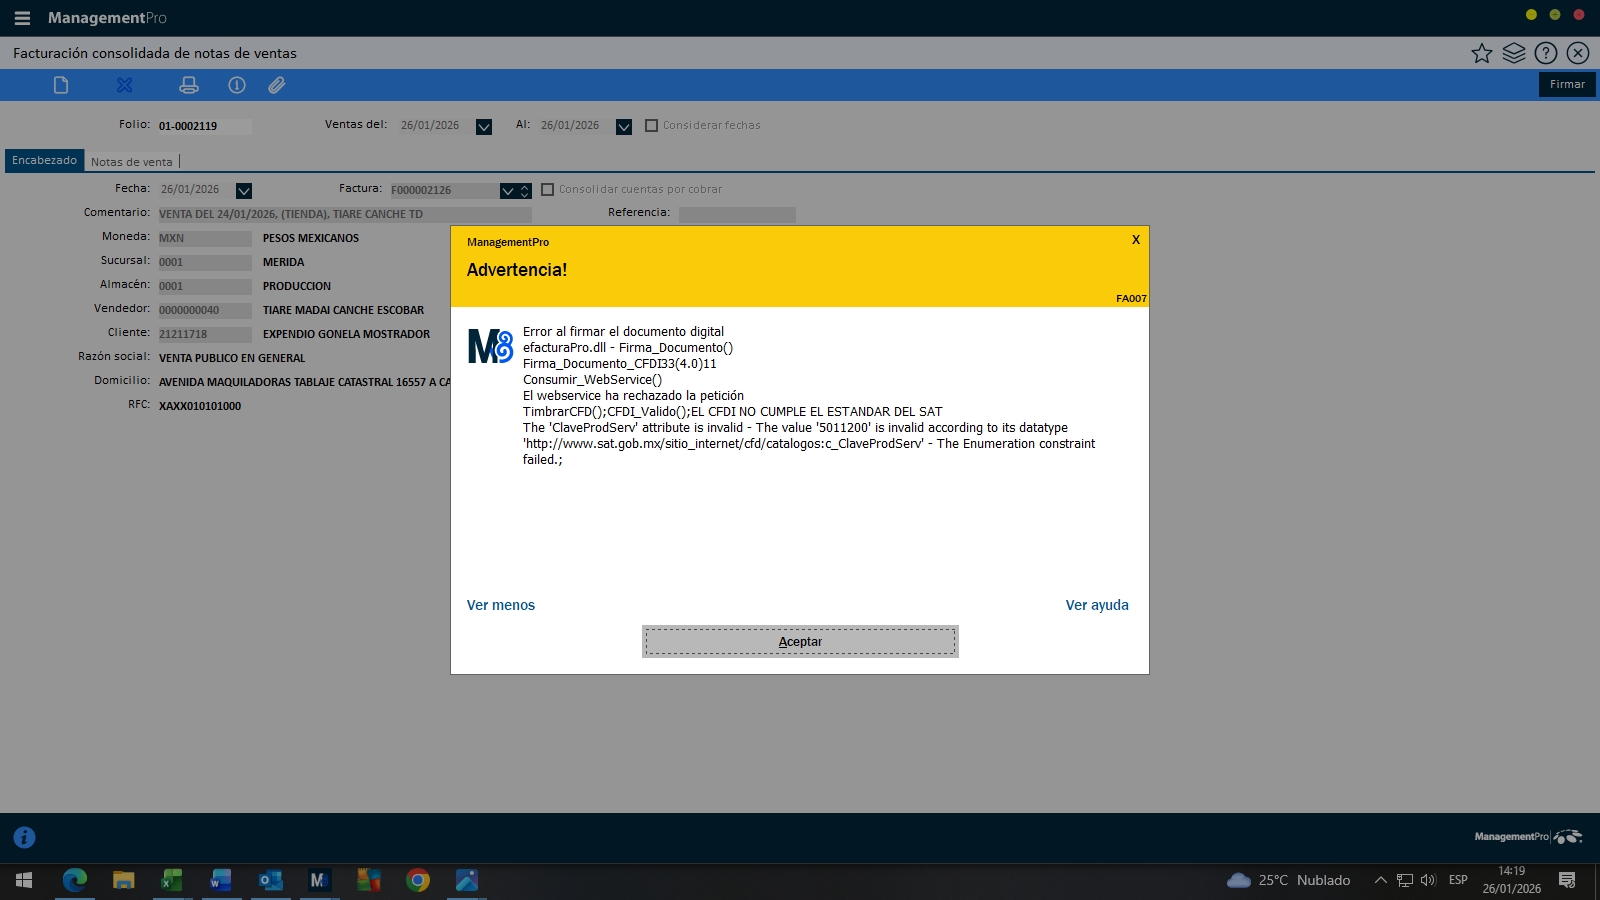
Task: Mark screen as favorite with star icon
Action: [x=1482, y=53]
